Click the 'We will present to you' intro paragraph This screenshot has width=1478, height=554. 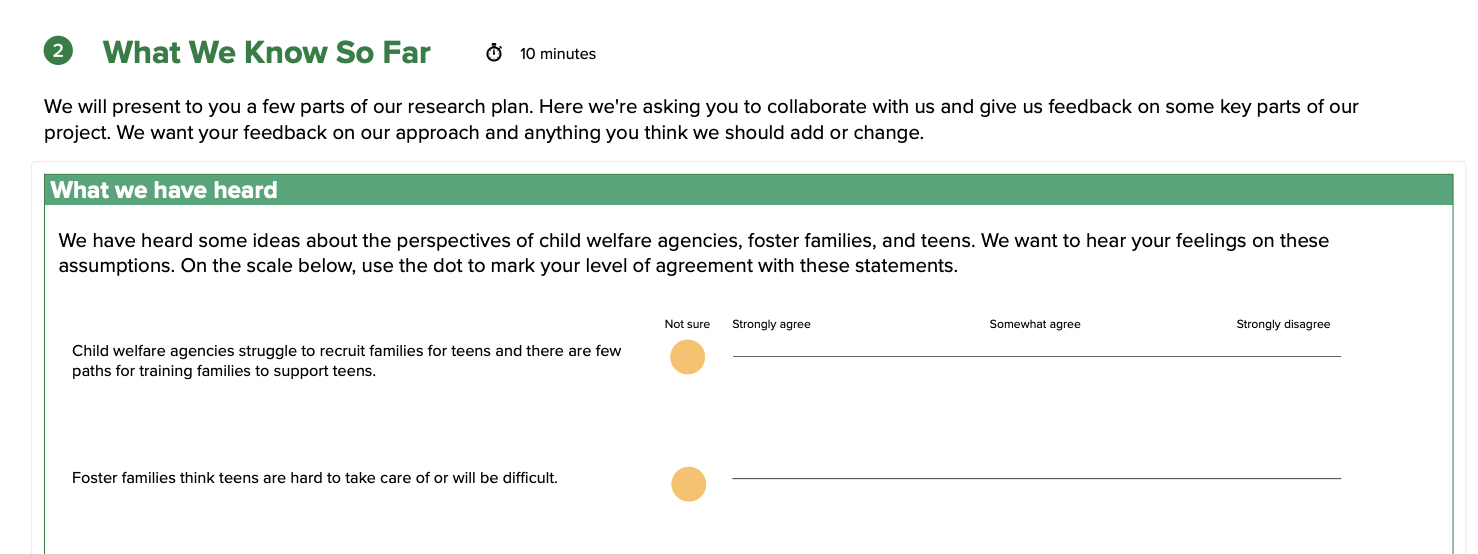pyautogui.click(x=701, y=119)
